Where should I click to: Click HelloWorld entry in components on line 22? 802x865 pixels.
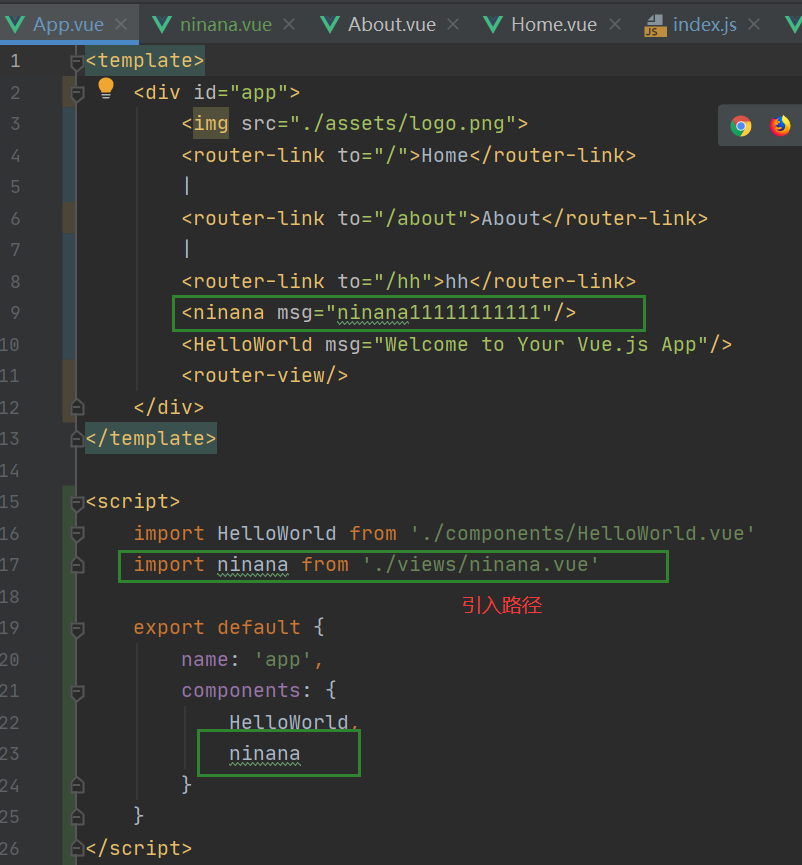pos(288,722)
